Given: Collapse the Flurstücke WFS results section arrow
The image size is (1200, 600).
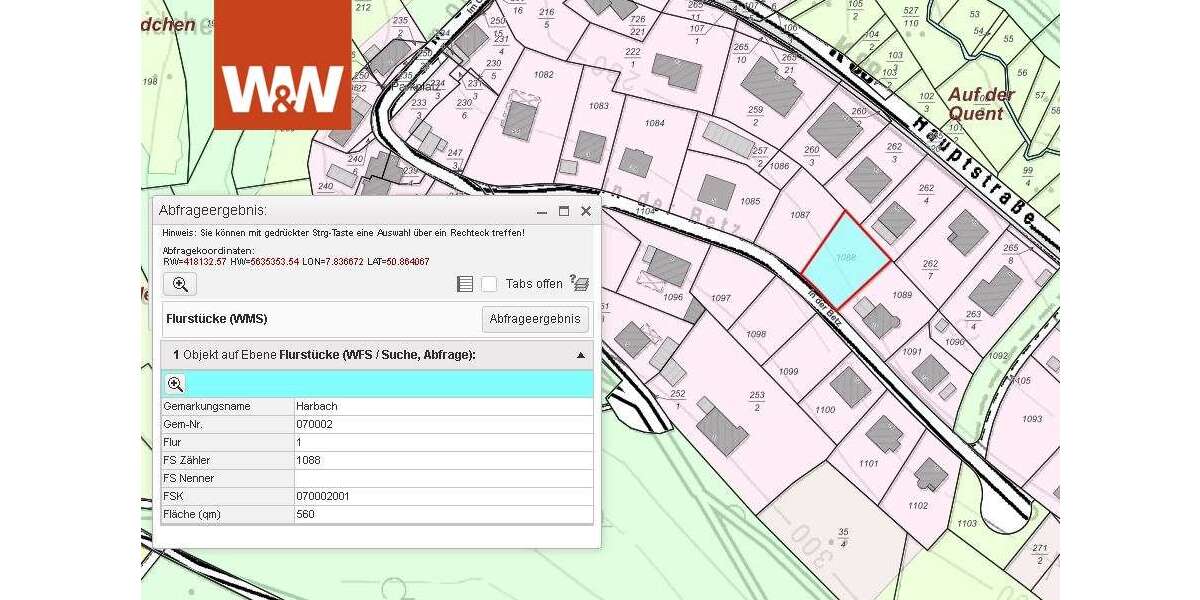Looking at the screenshot, I should [x=580, y=355].
